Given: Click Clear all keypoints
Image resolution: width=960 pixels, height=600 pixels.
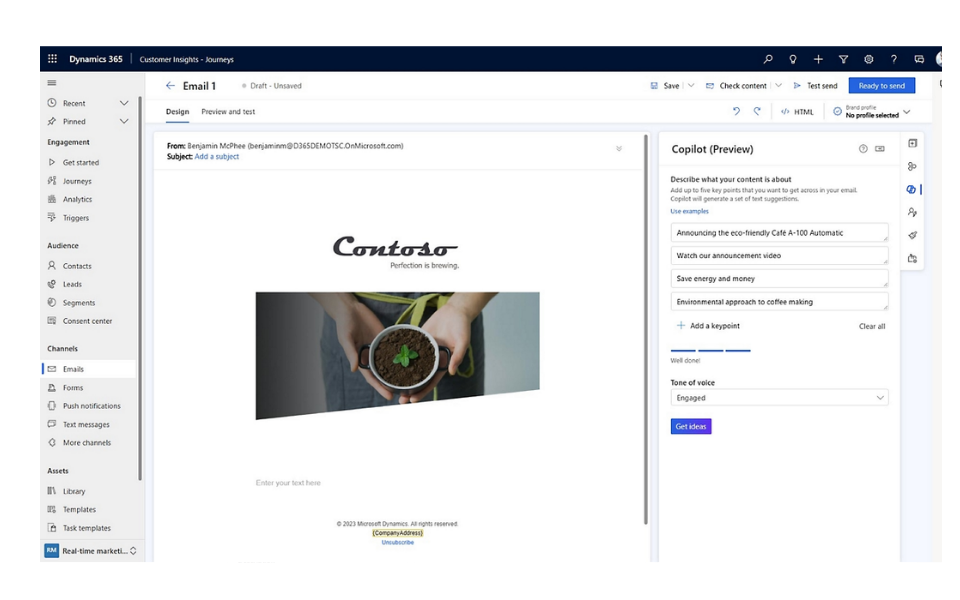Looking at the screenshot, I should [x=872, y=326].
